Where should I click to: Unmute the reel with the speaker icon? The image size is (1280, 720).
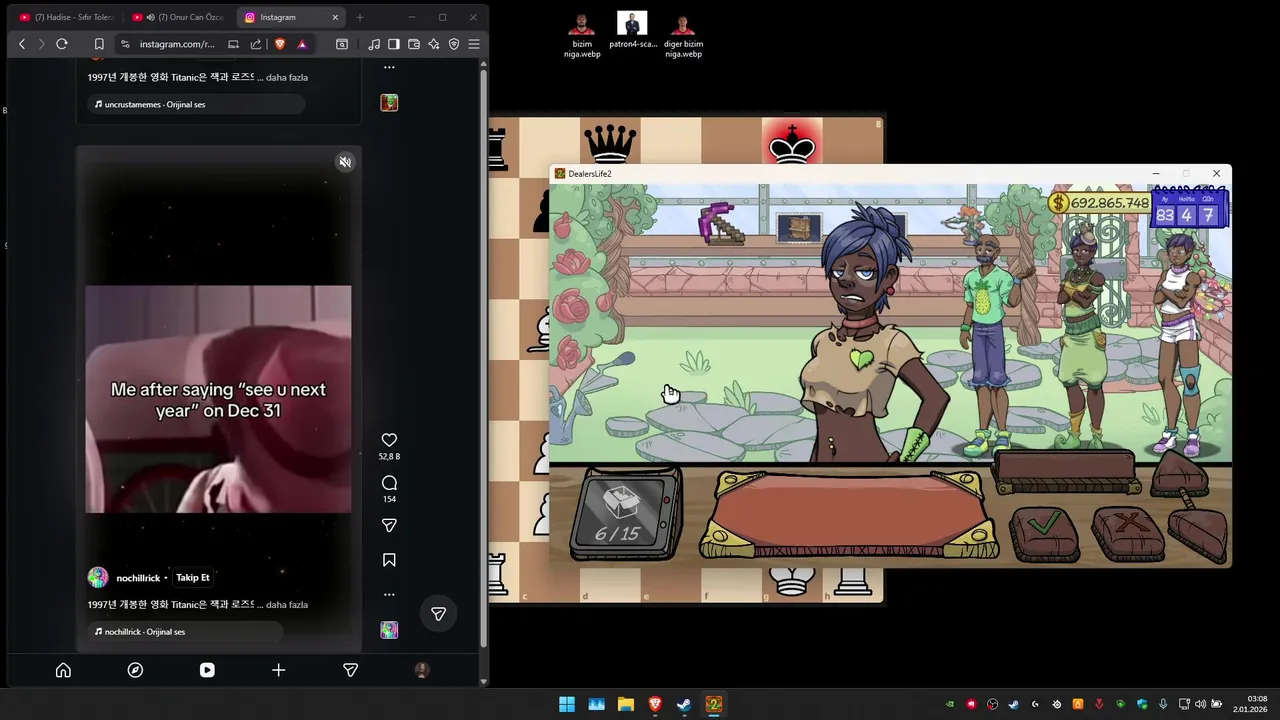(345, 162)
